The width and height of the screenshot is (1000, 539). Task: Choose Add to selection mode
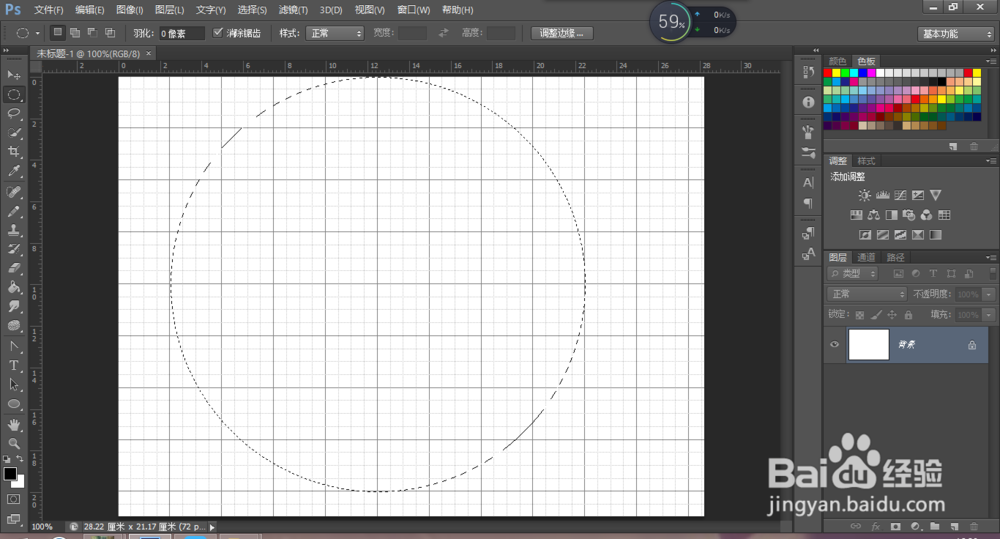click(x=75, y=33)
